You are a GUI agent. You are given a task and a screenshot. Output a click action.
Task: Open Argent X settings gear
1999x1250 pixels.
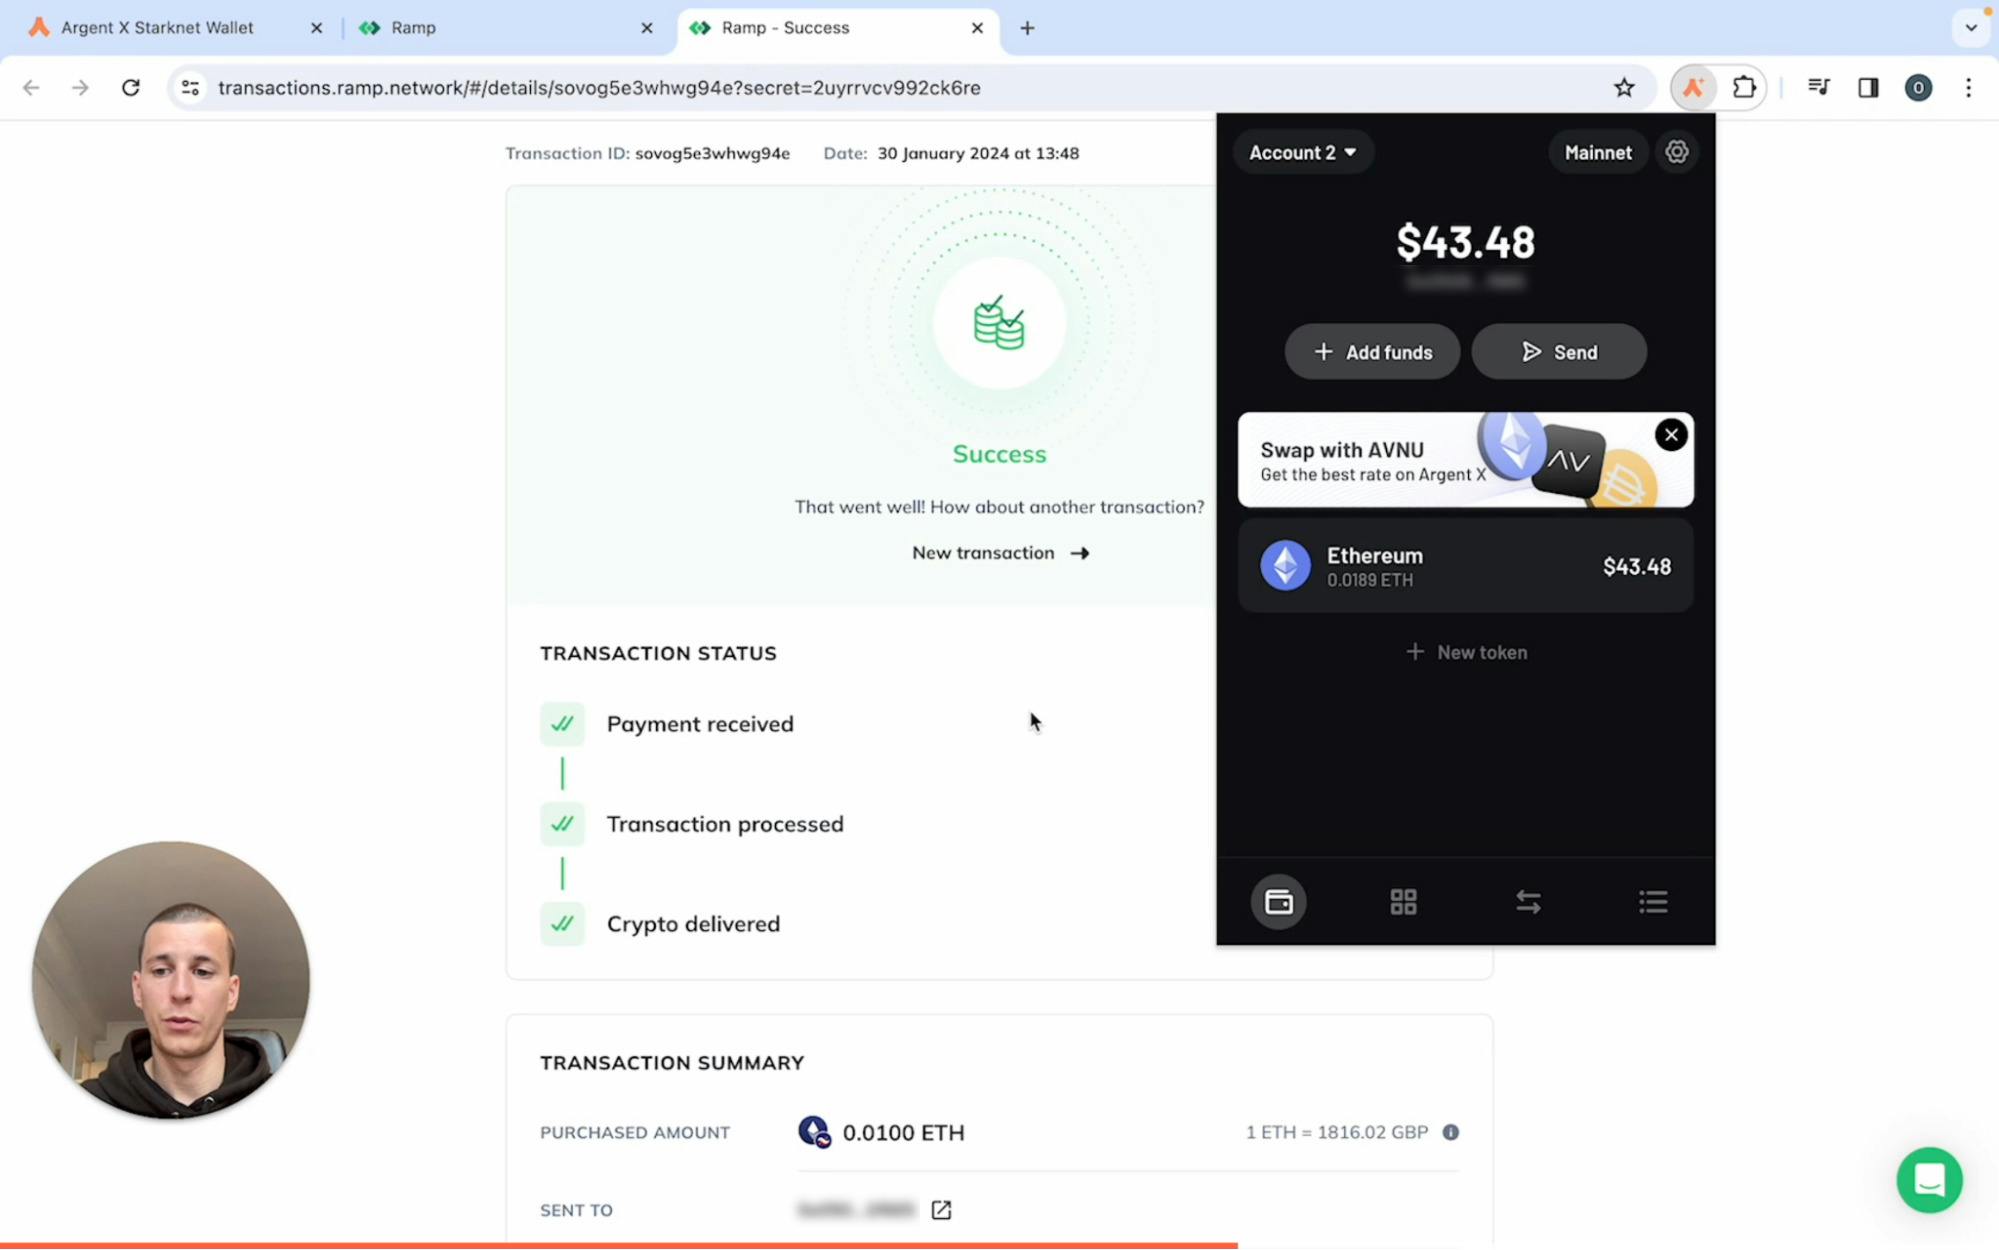click(1677, 152)
